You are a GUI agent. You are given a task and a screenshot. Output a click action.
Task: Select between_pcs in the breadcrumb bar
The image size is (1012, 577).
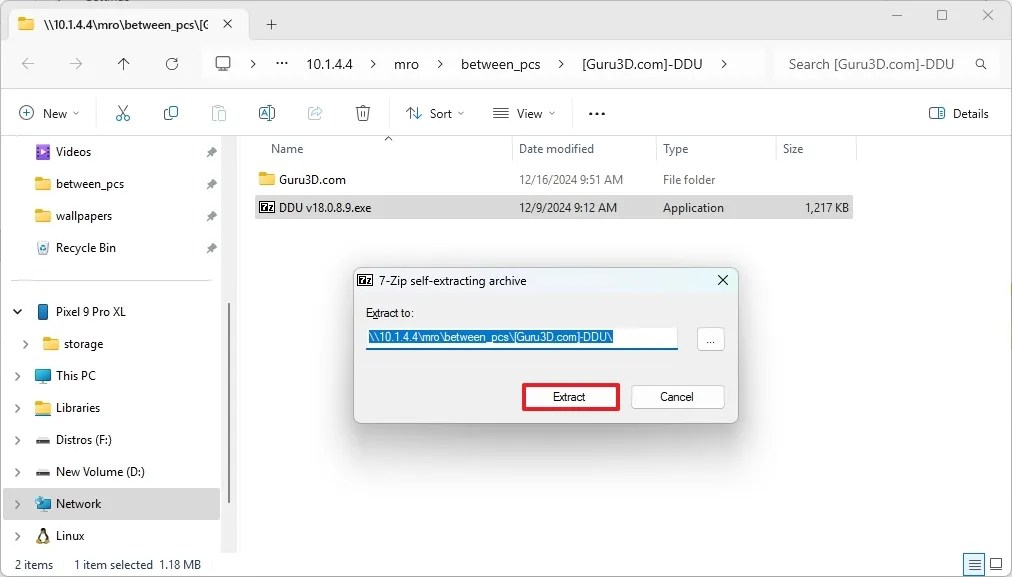click(500, 63)
